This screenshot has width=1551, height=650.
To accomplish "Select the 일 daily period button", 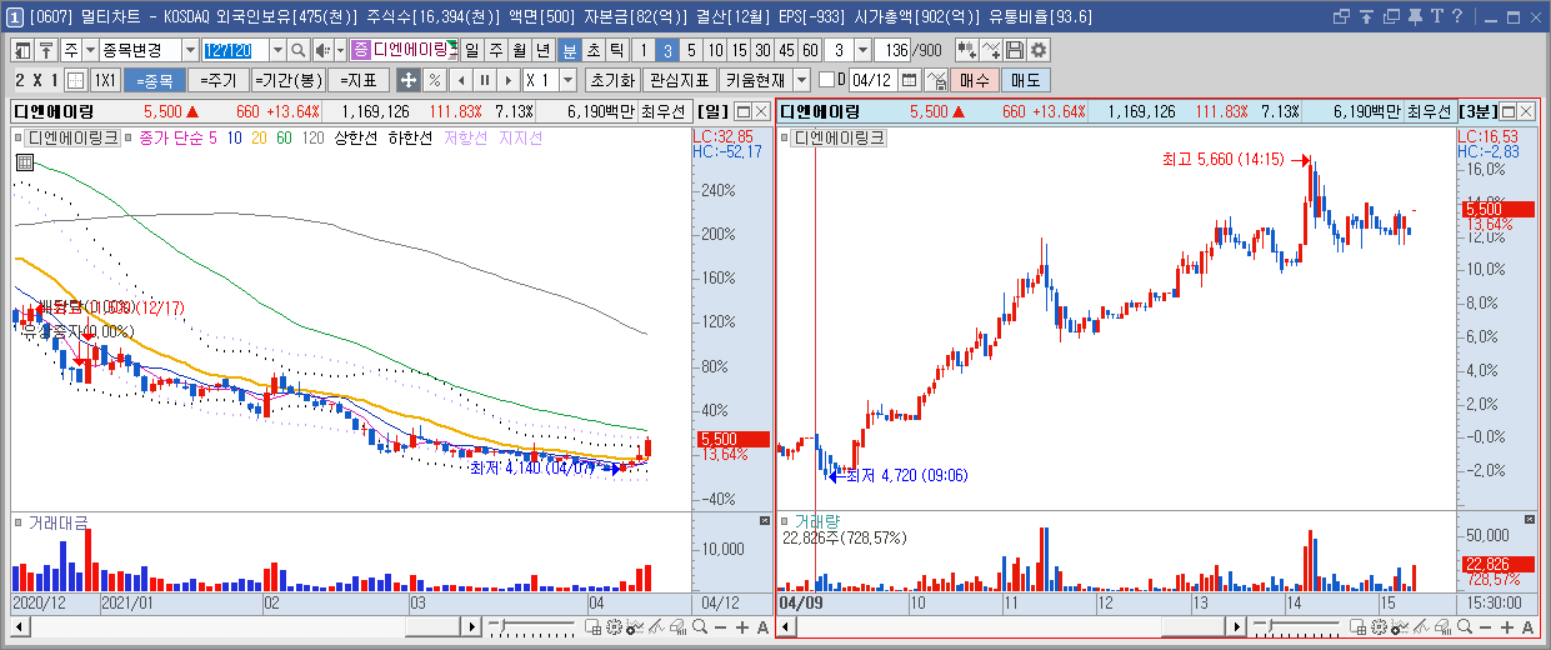I will pyautogui.click(x=472, y=50).
